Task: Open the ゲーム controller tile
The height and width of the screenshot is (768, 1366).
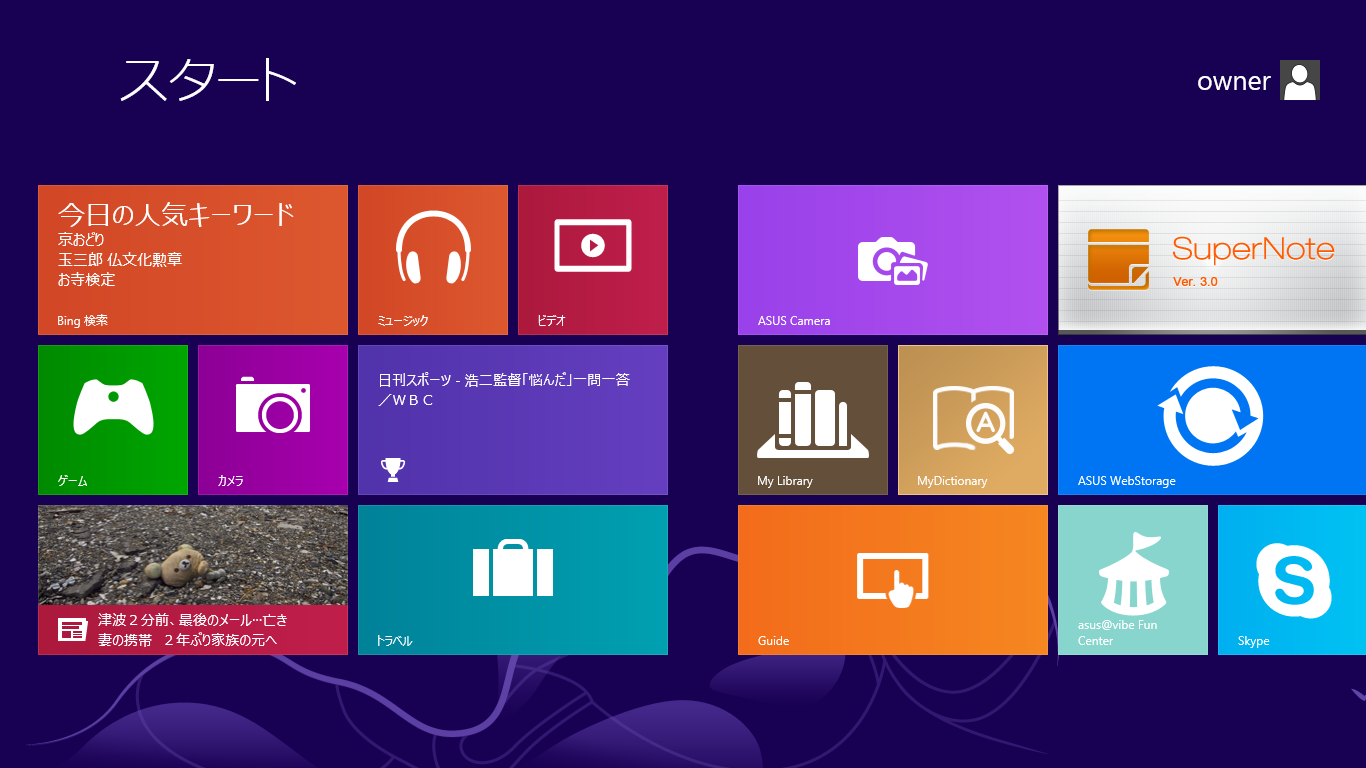Action: [113, 420]
